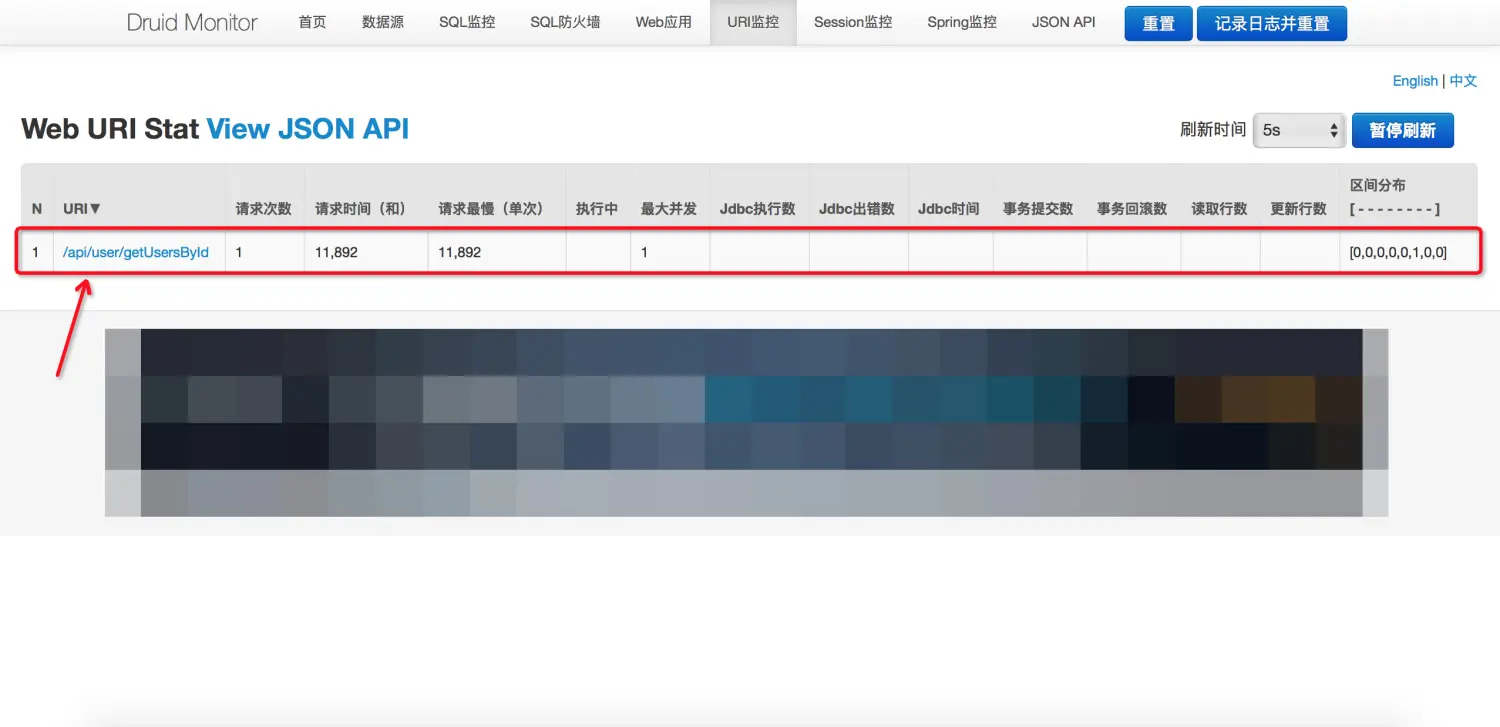Sort by the 事务提交数 column header
The width and height of the screenshot is (1500, 727).
(x=1038, y=209)
